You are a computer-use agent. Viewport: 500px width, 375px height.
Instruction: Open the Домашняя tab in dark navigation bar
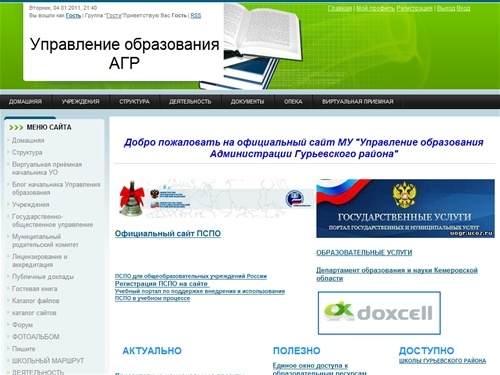25,102
